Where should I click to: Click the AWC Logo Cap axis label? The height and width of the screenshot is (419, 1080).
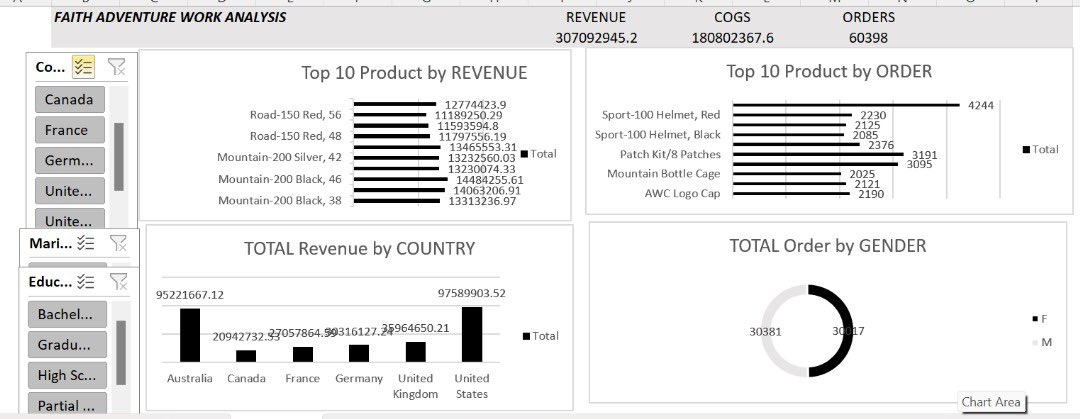click(683, 194)
